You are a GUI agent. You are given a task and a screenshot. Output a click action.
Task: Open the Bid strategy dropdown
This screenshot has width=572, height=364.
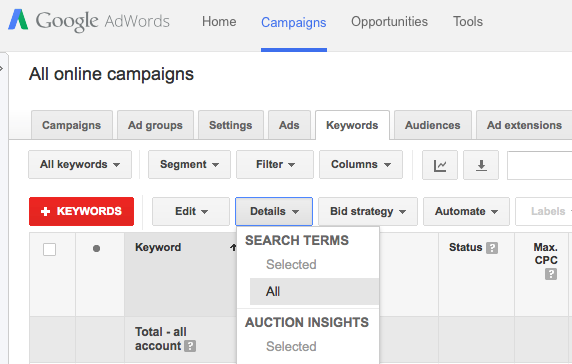368,212
